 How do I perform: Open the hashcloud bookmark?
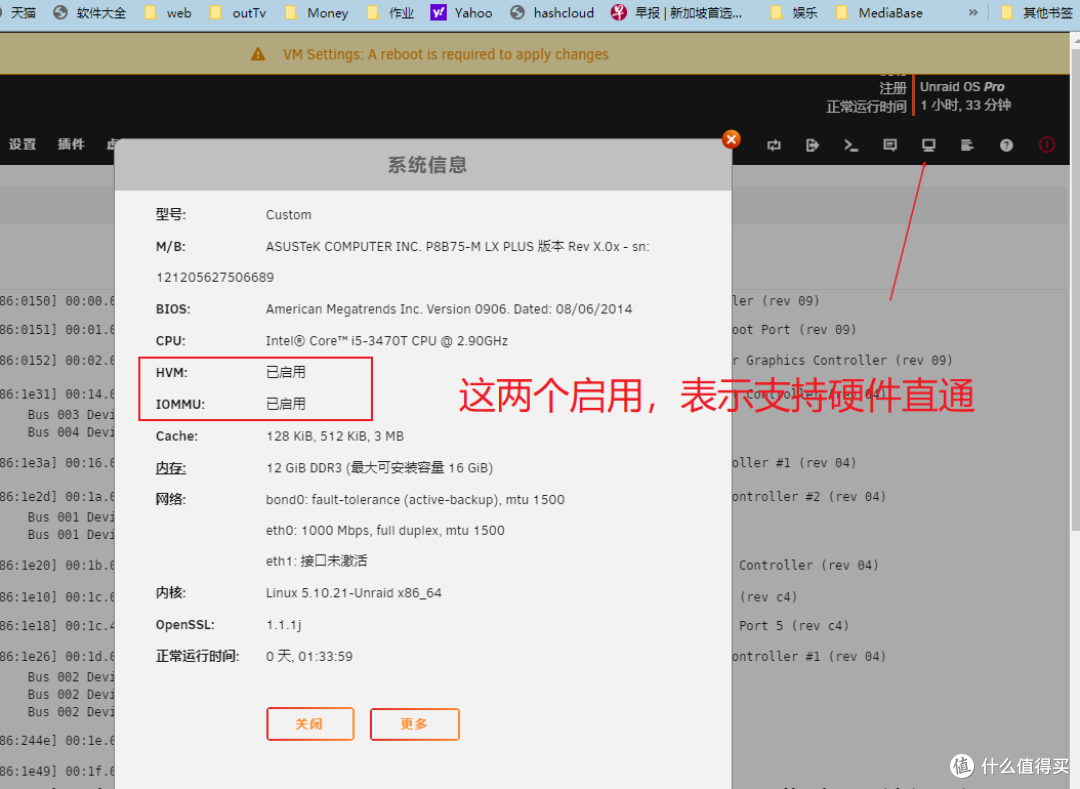click(552, 12)
